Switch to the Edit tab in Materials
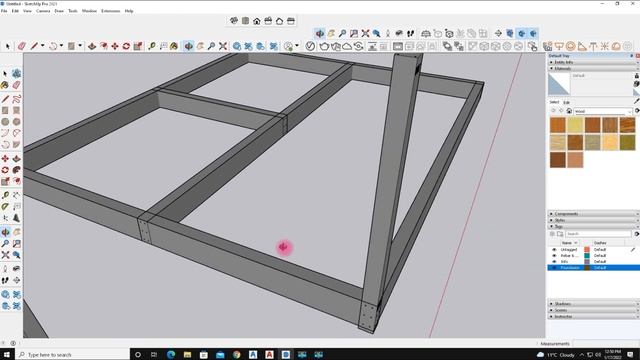 pos(567,102)
